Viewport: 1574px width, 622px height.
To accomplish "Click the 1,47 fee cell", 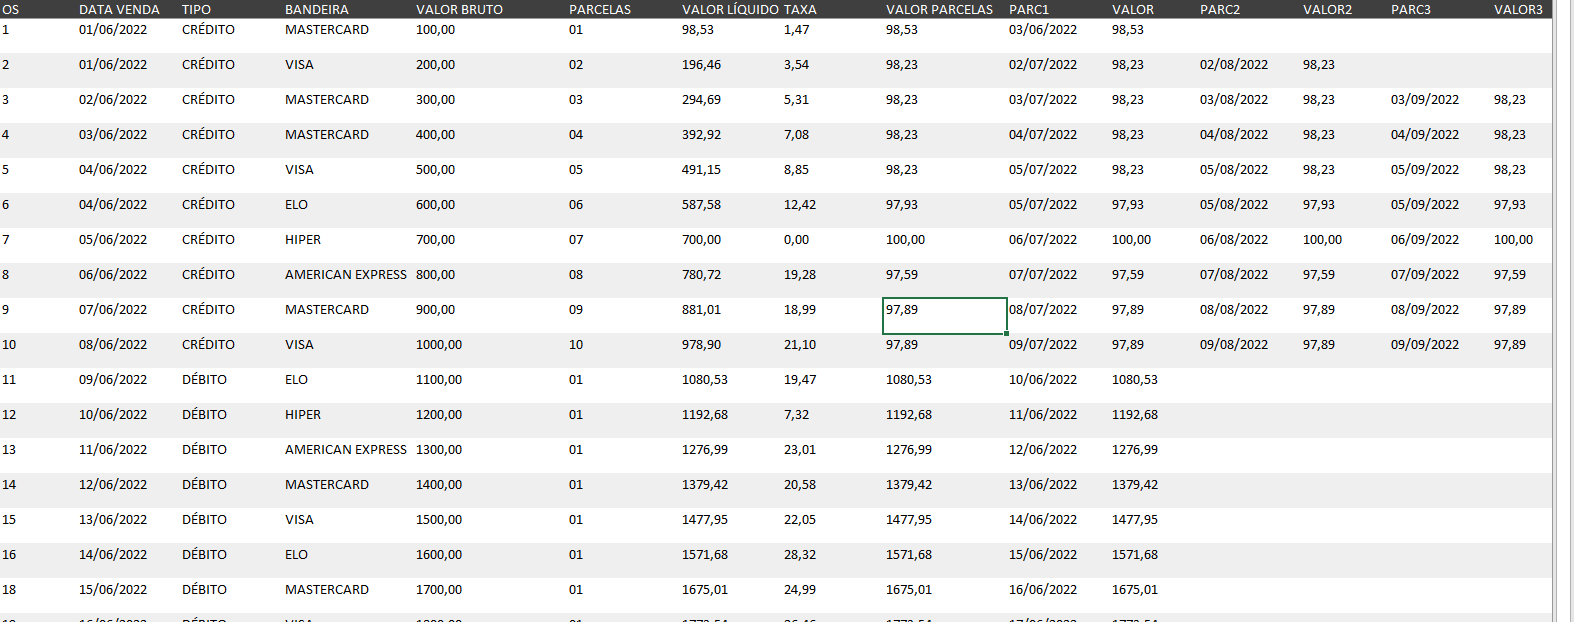I will pyautogui.click(x=796, y=30).
